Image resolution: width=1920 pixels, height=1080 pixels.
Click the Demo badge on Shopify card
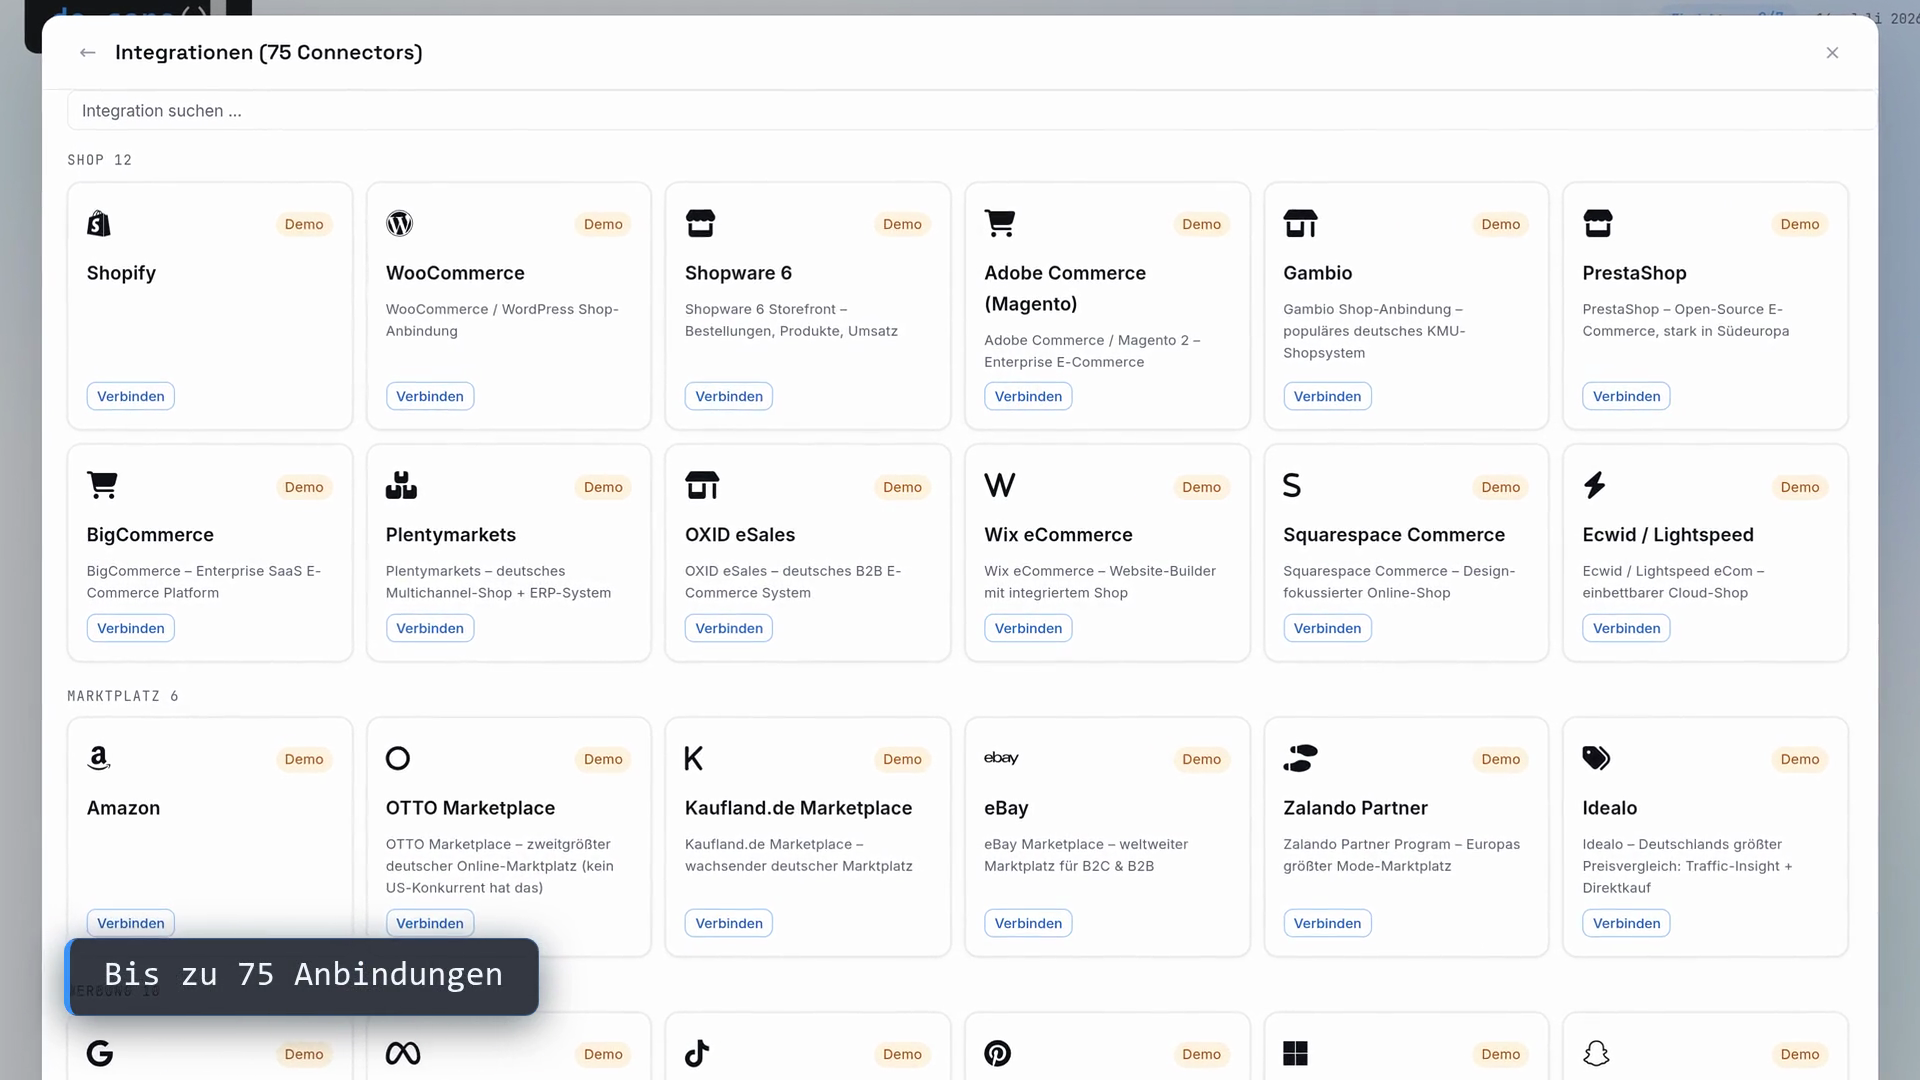pos(304,224)
